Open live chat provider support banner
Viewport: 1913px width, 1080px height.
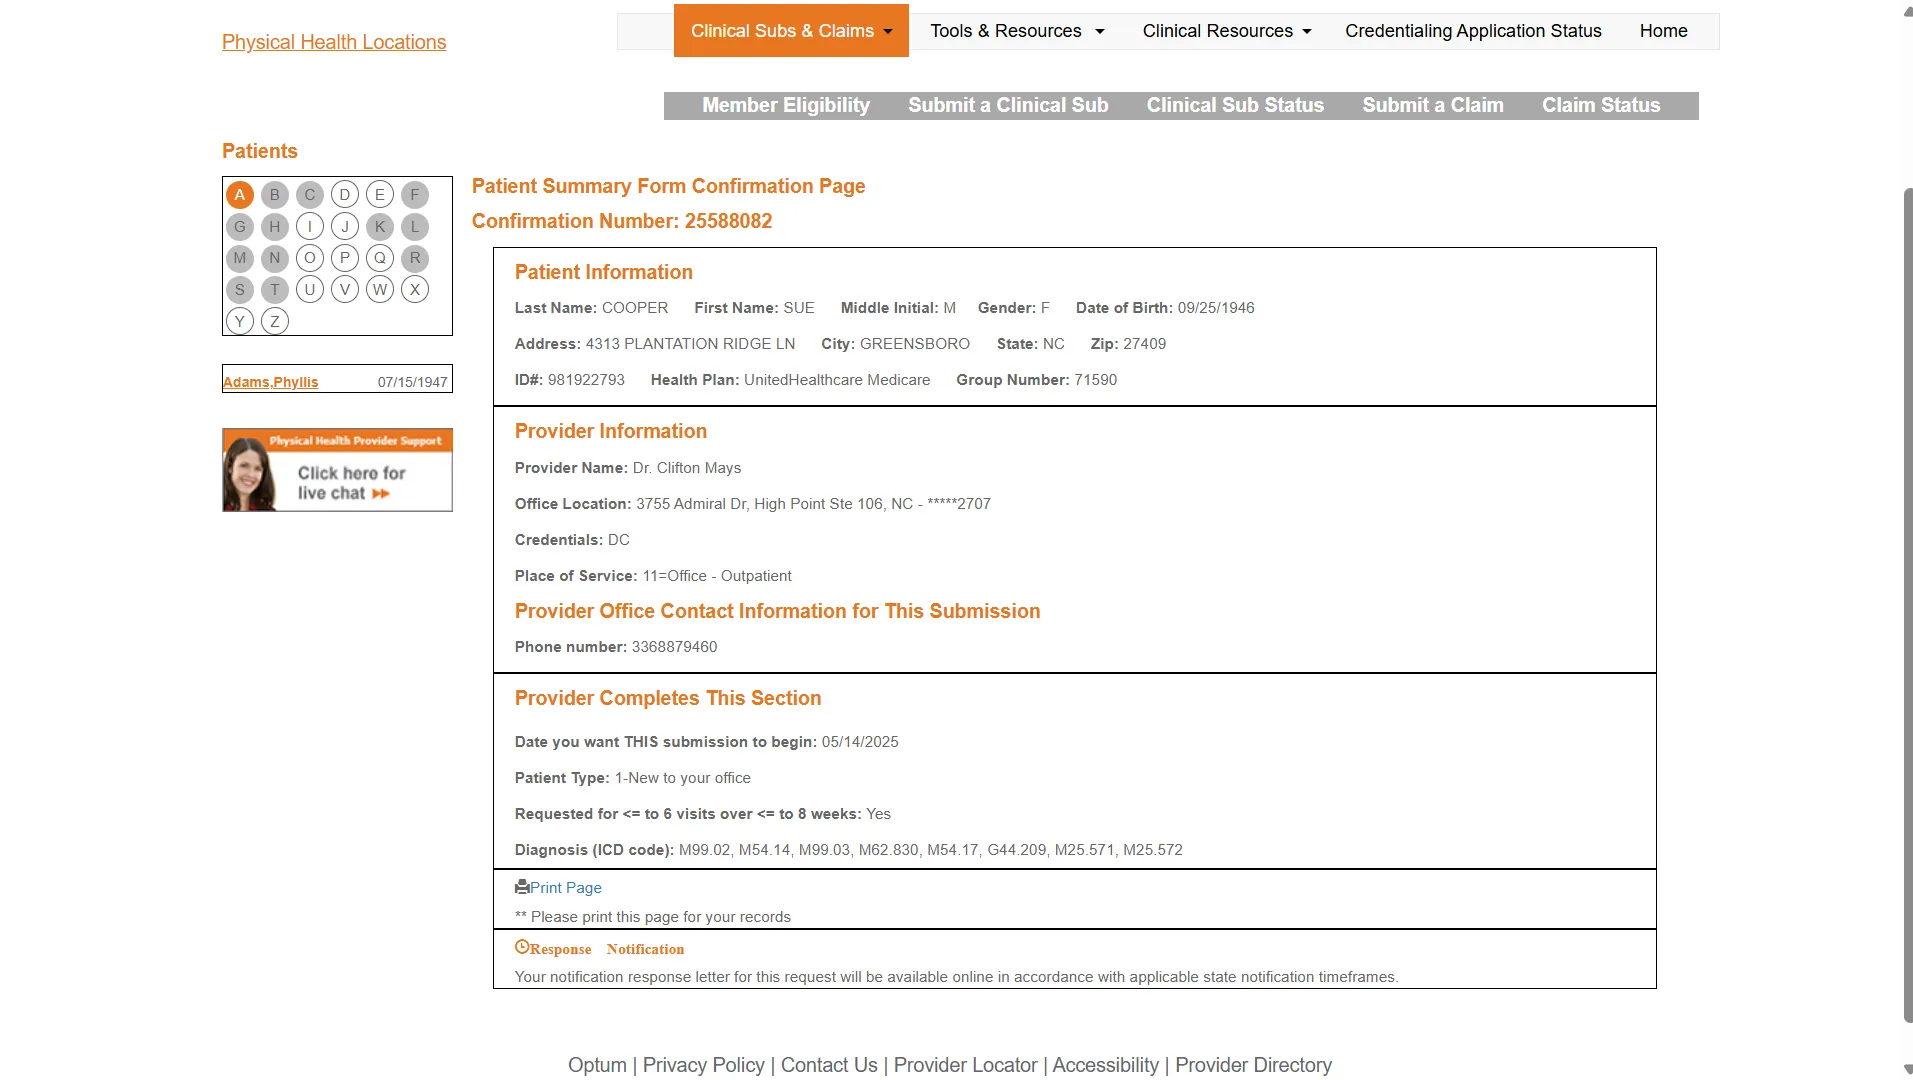337,470
